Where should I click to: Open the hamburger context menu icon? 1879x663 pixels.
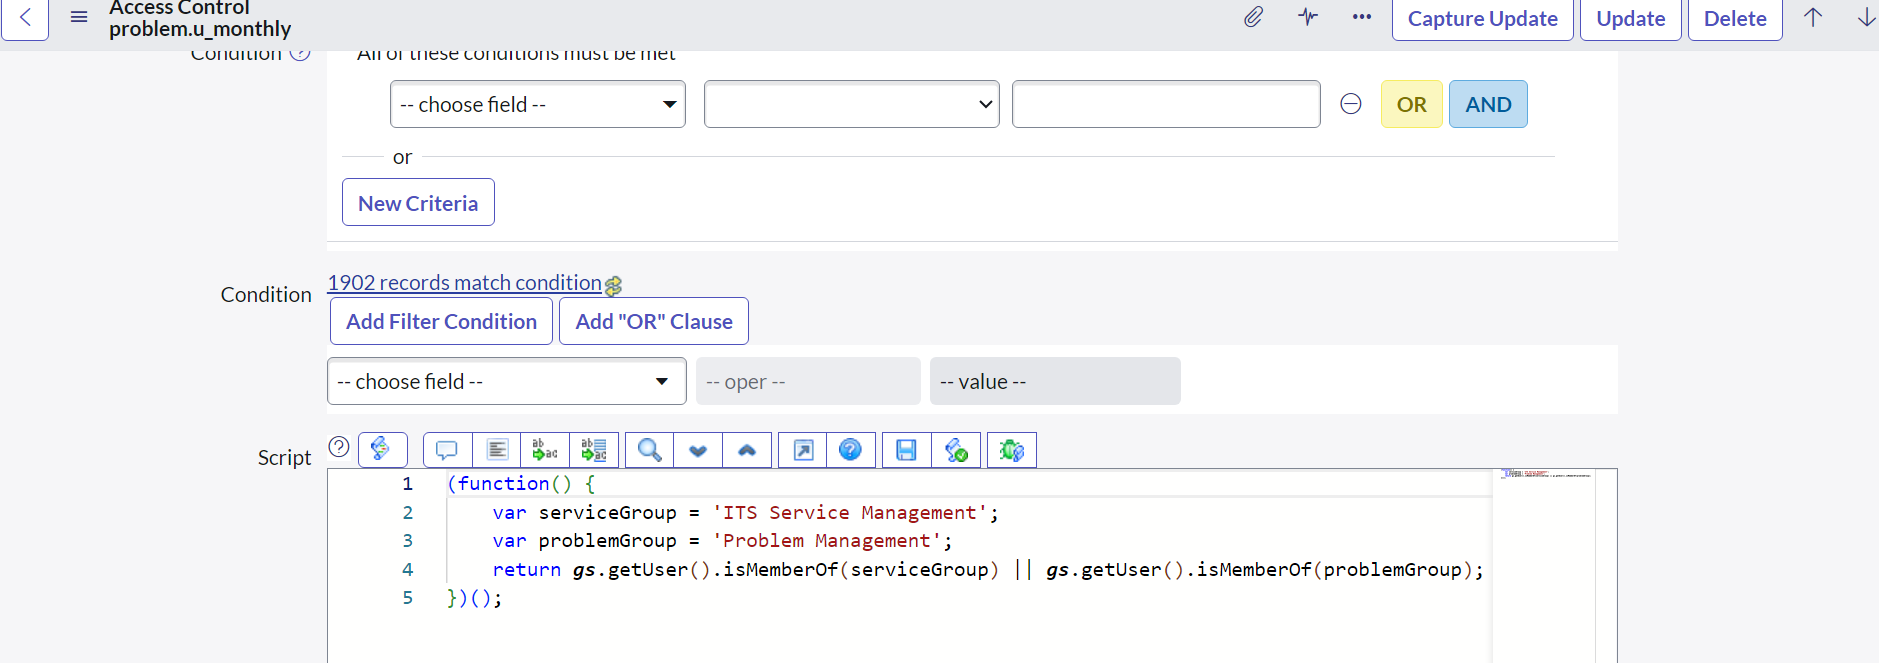click(79, 17)
